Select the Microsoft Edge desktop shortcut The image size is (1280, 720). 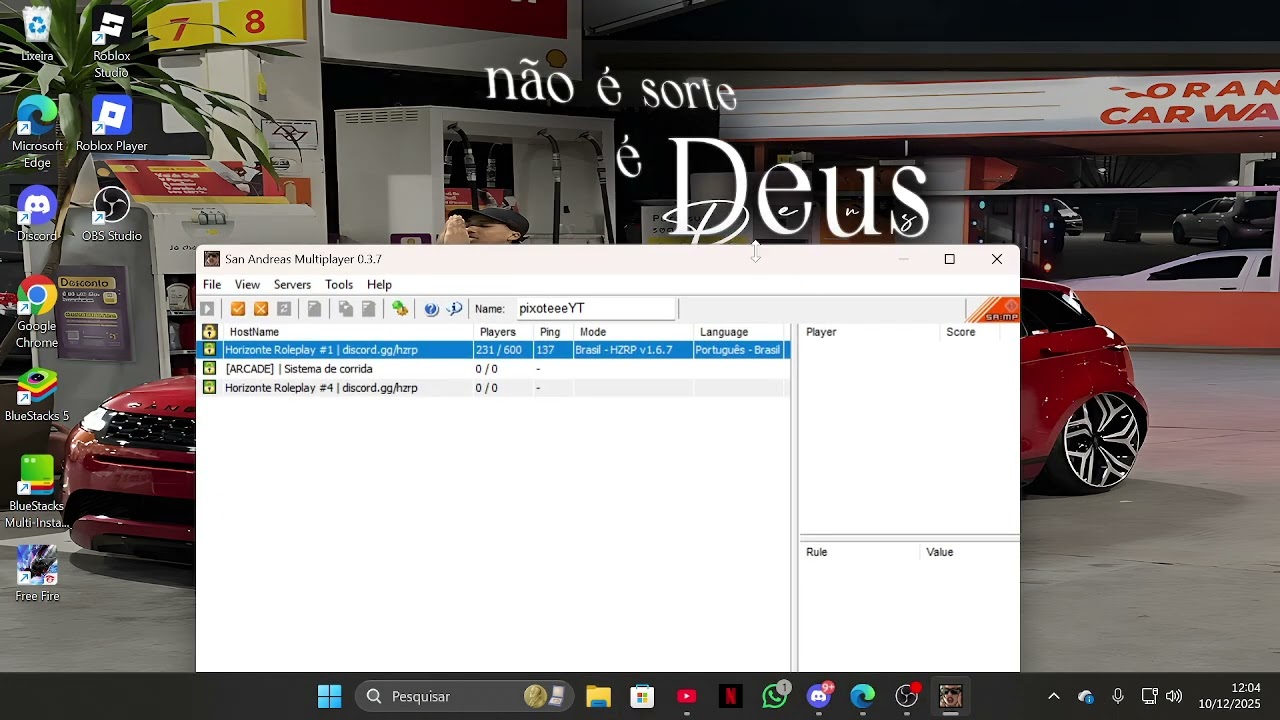pos(37,132)
